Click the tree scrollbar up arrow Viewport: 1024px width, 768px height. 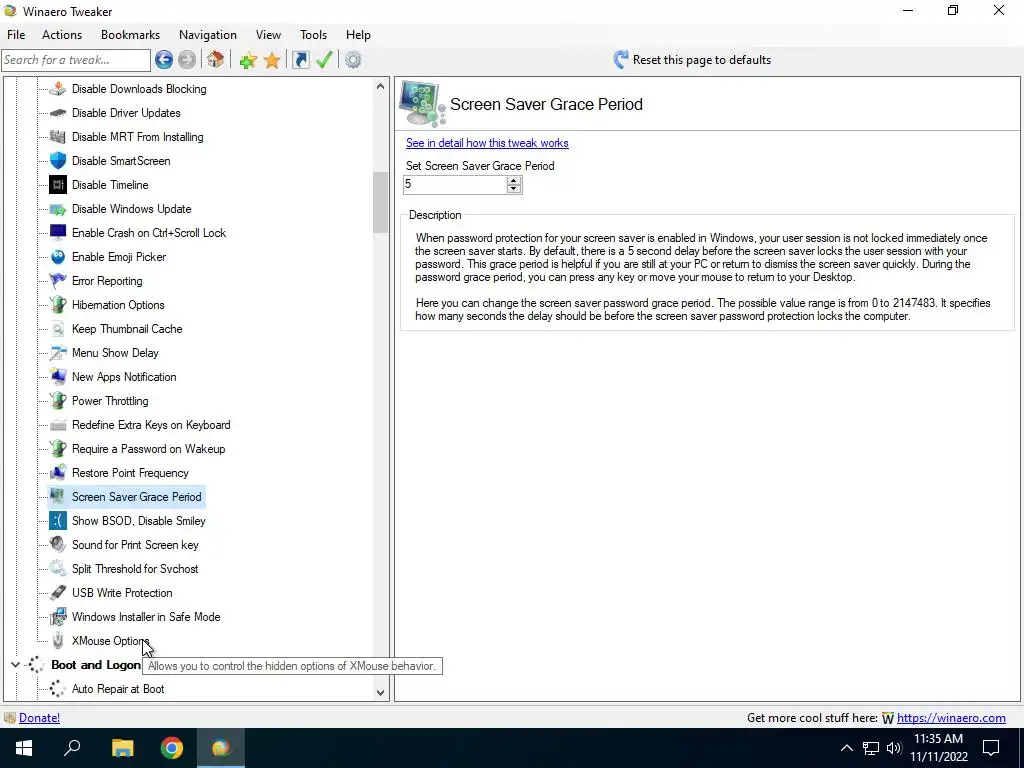point(380,86)
